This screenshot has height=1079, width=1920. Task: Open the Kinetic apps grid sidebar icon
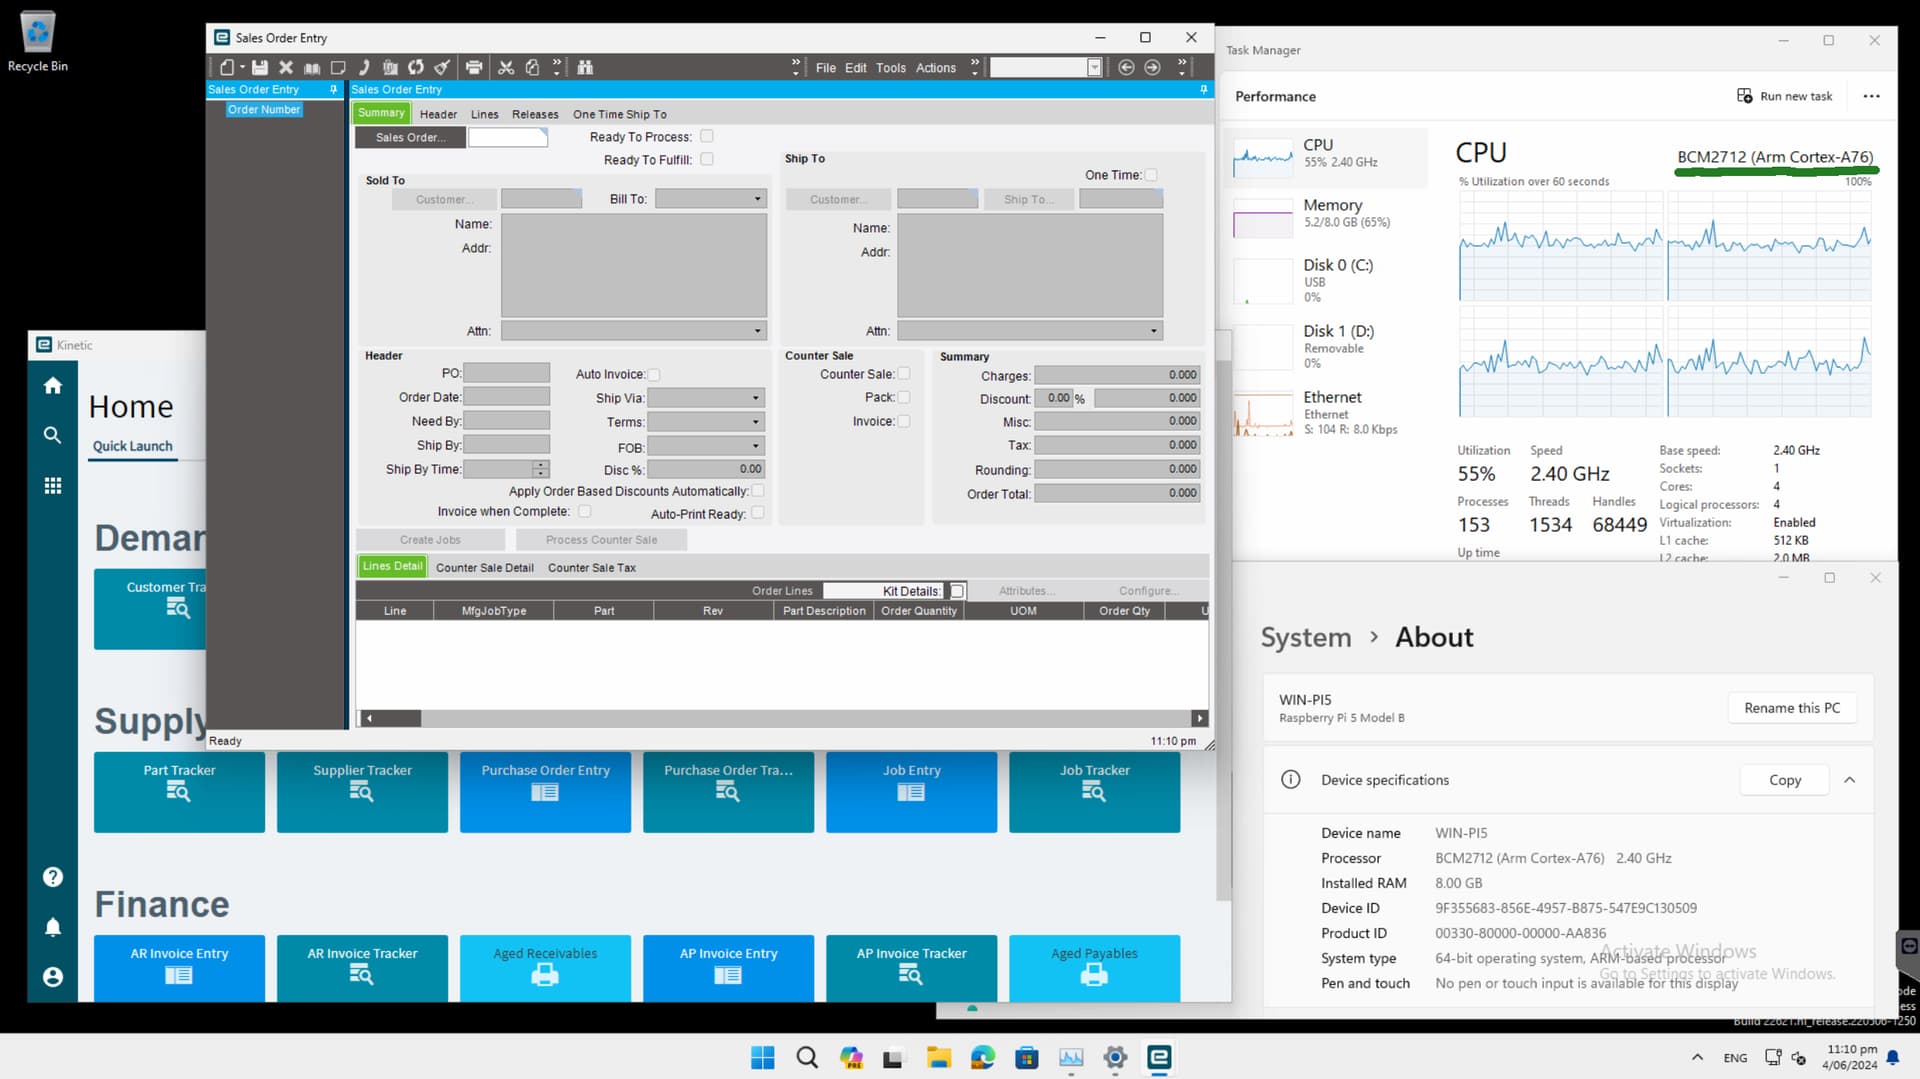coord(53,485)
